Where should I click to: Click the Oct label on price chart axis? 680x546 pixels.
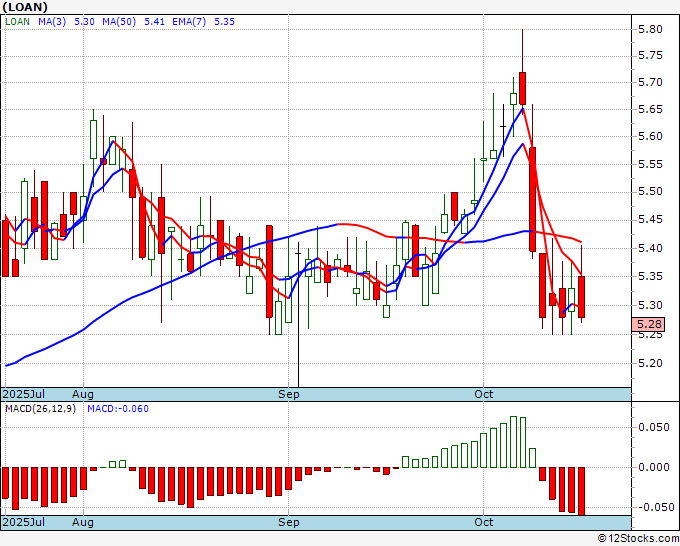pyautogui.click(x=484, y=394)
